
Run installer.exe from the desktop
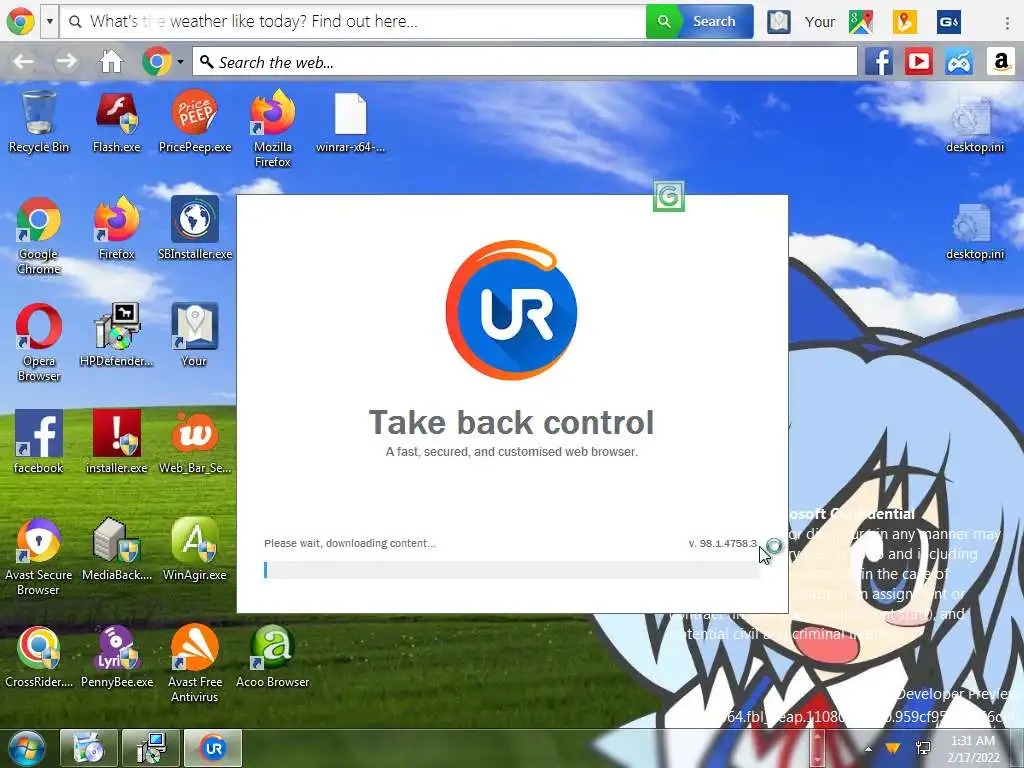pos(116,442)
